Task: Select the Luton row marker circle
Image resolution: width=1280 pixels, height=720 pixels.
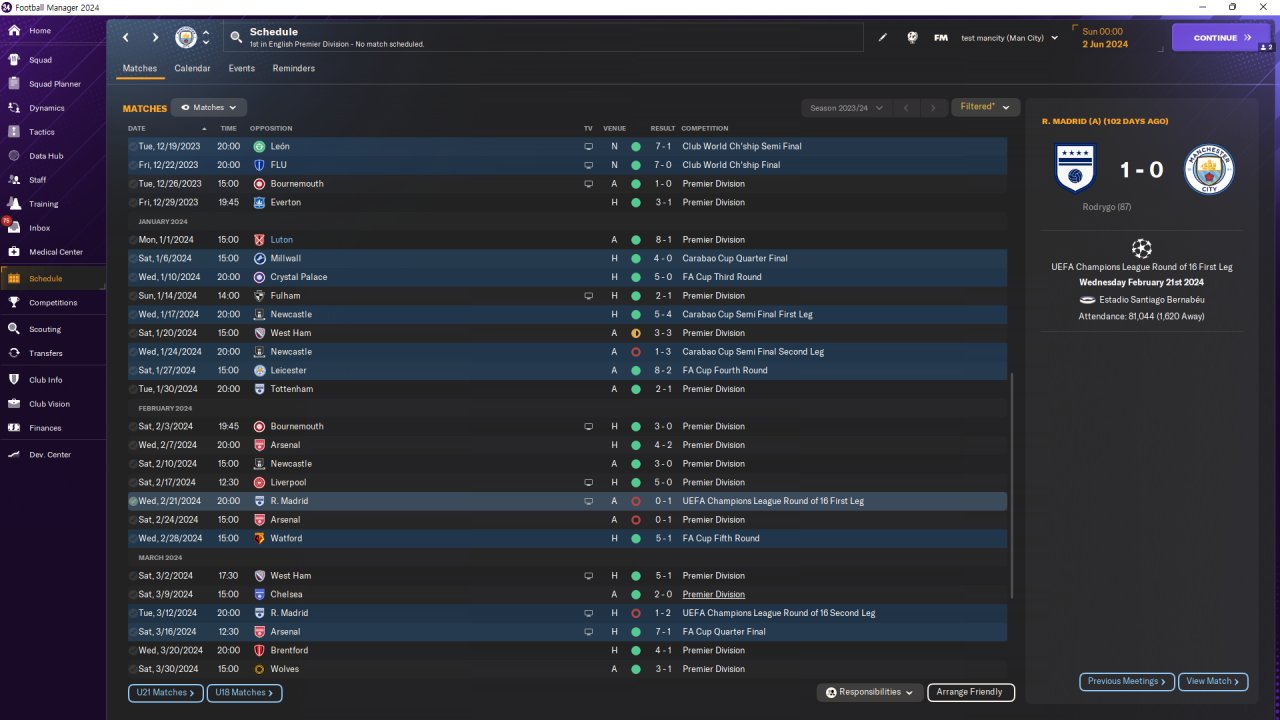Action: tap(133, 240)
